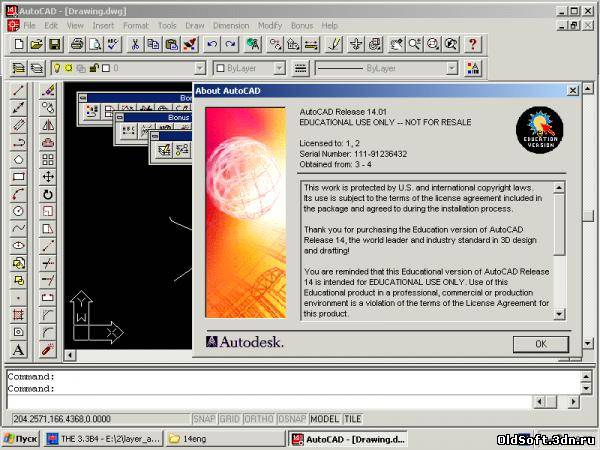Toggle layer freeze sun icon
Screen dimensions: 600x450
click(68, 68)
